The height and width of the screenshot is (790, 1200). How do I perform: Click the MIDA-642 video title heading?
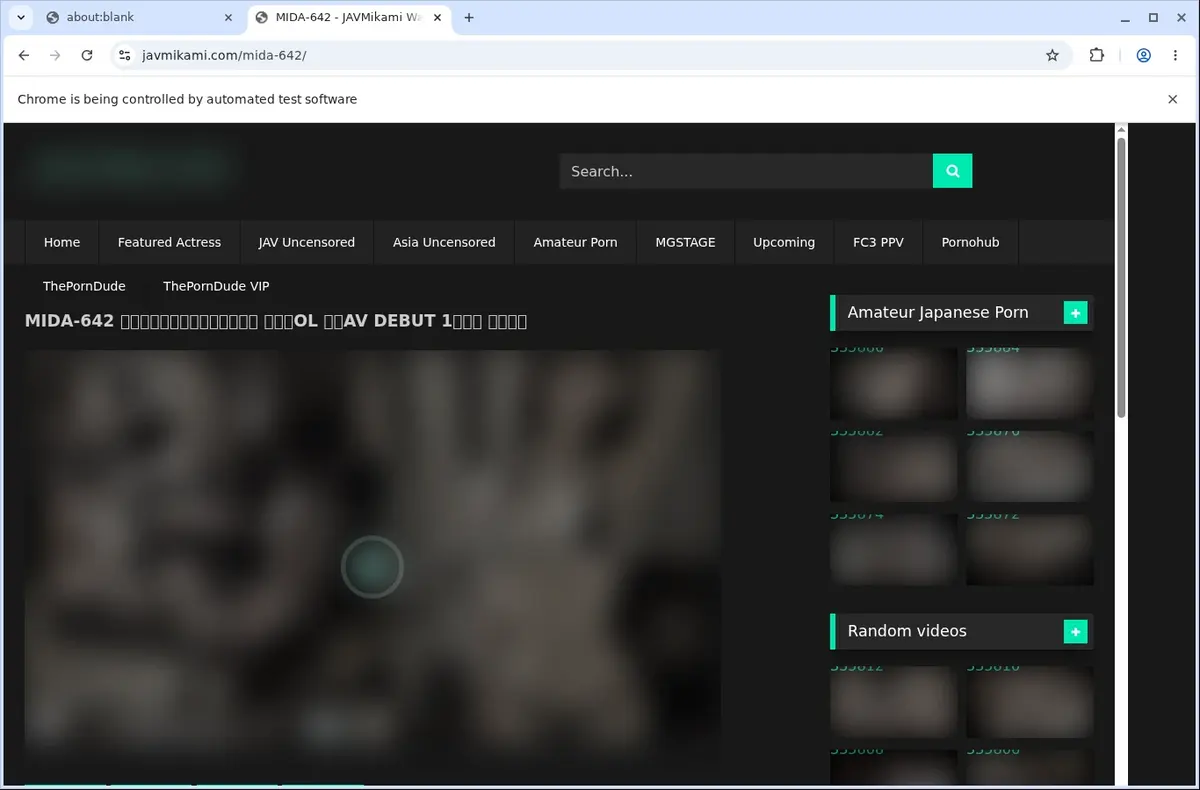(276, 321)
